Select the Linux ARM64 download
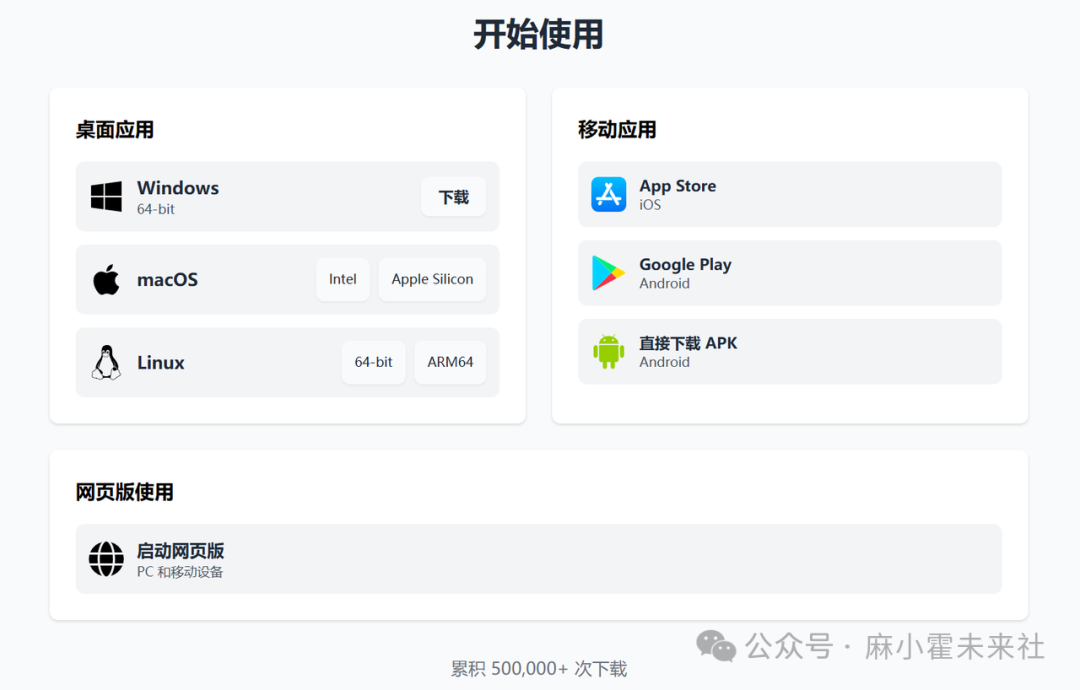The width and height of the screenshot is (1080, 690). coord(450,362)
